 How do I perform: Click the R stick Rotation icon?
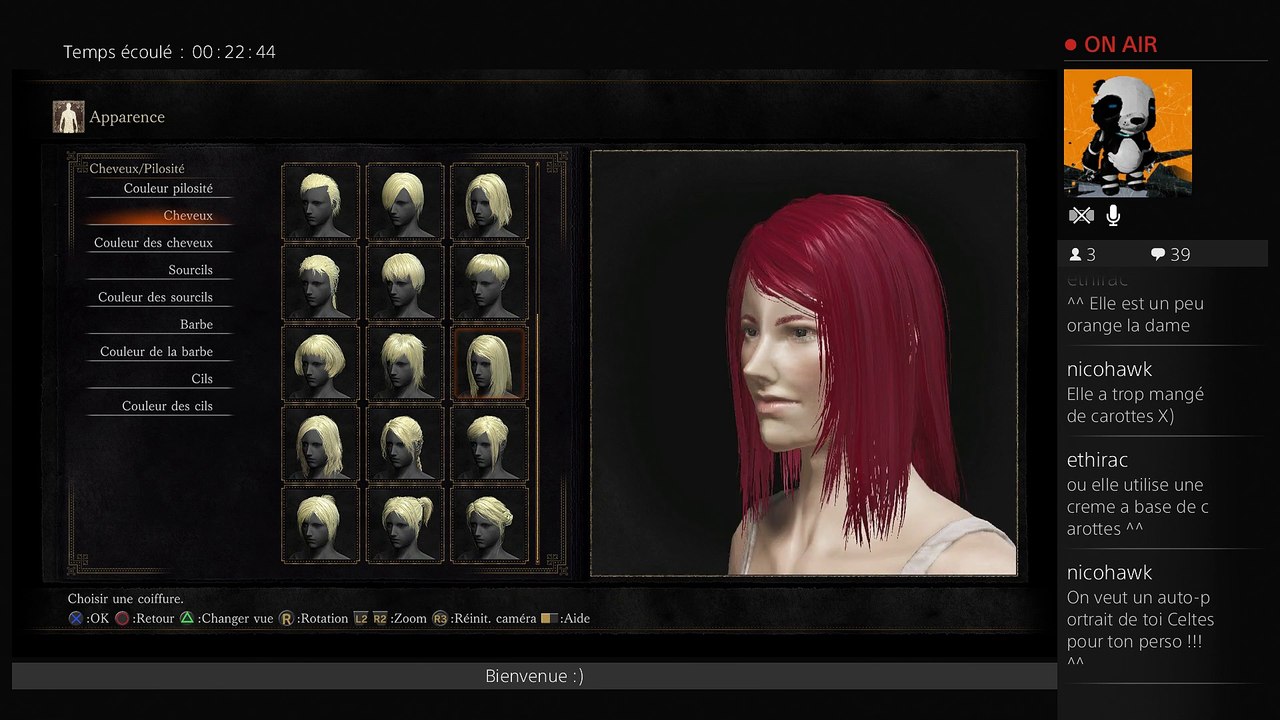point(286,618)
